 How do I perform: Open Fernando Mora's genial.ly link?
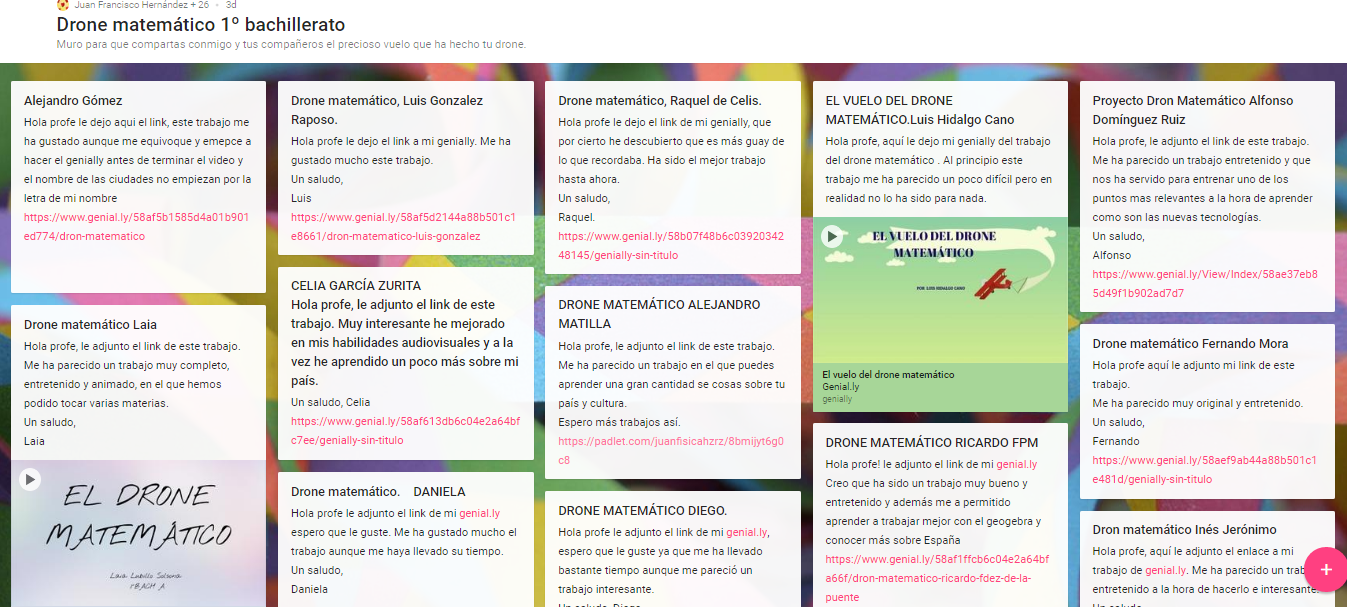click(x=1205, y=470)
